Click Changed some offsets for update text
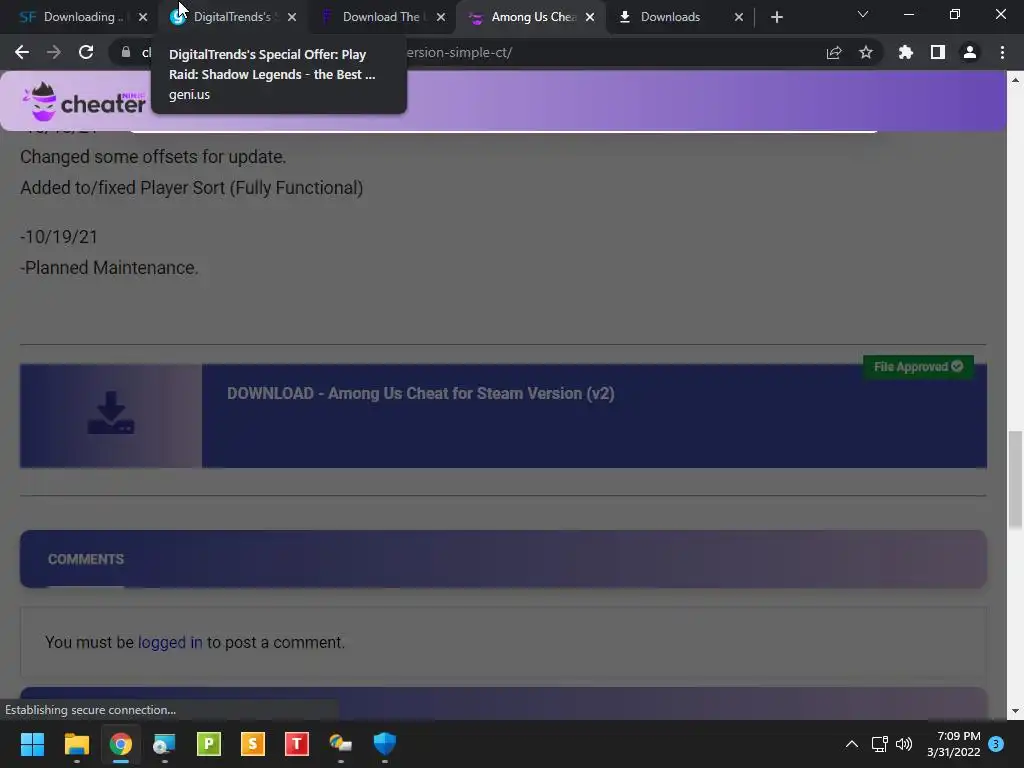 [153, 157]
